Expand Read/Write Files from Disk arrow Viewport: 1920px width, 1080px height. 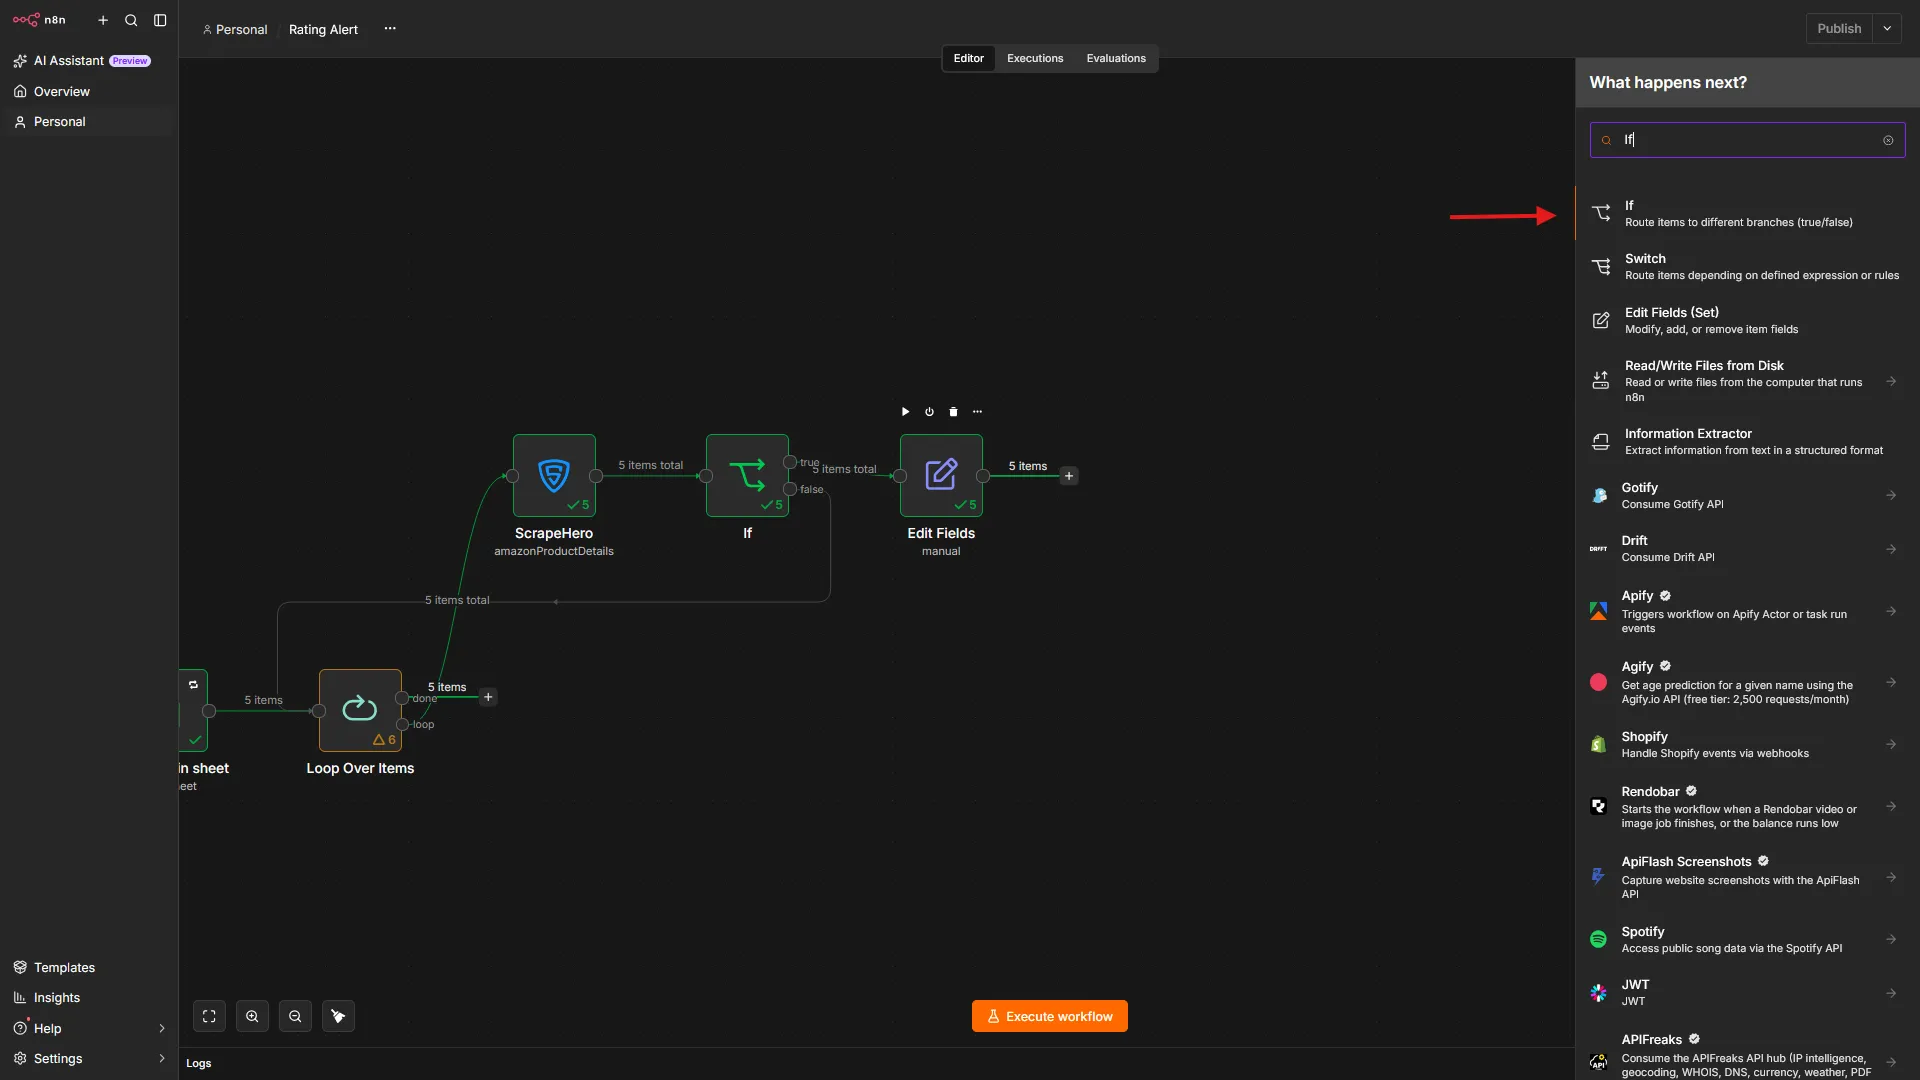click(x=1891, y=381)
